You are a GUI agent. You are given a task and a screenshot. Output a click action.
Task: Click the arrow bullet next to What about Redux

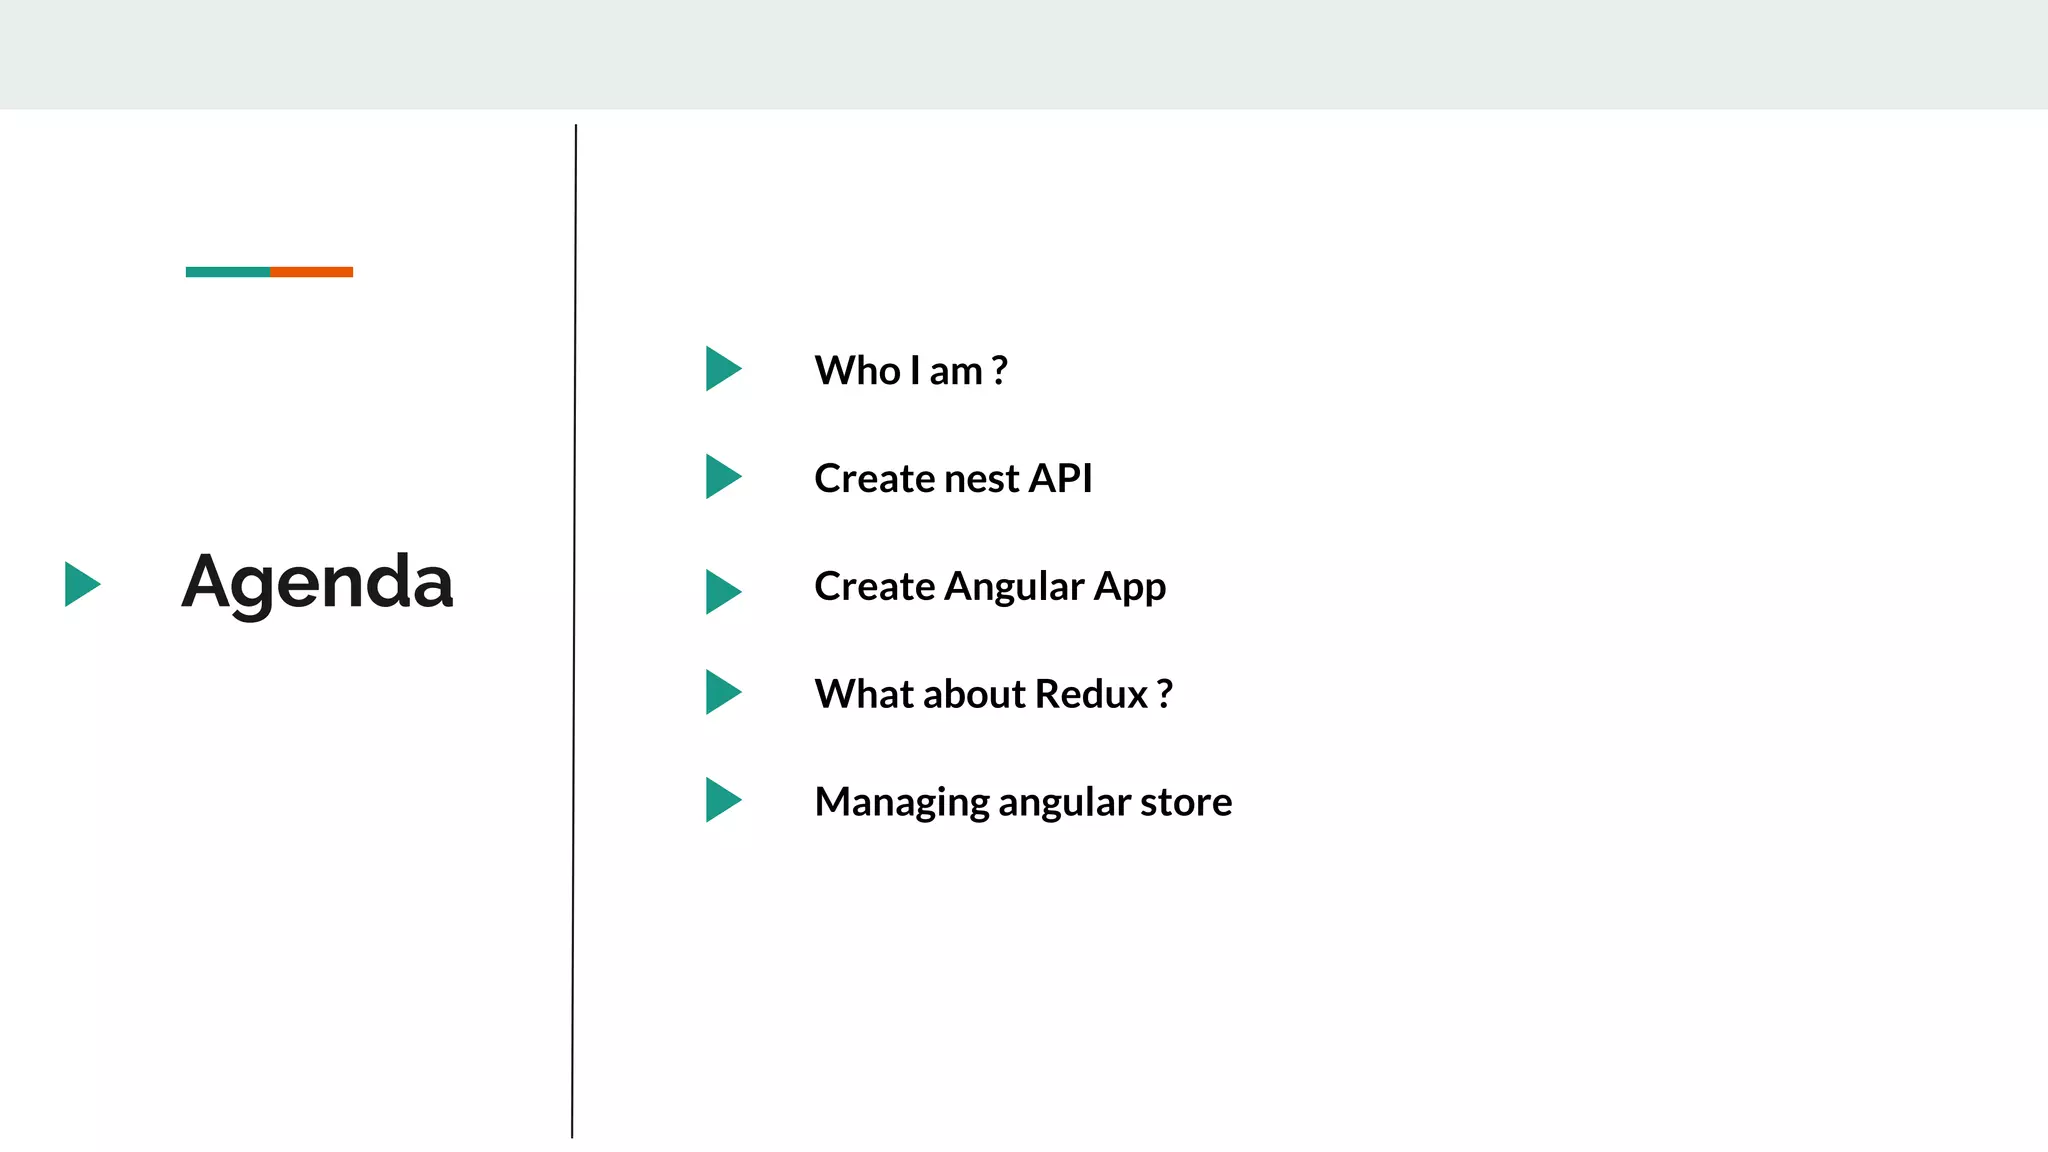coord(721,692)
